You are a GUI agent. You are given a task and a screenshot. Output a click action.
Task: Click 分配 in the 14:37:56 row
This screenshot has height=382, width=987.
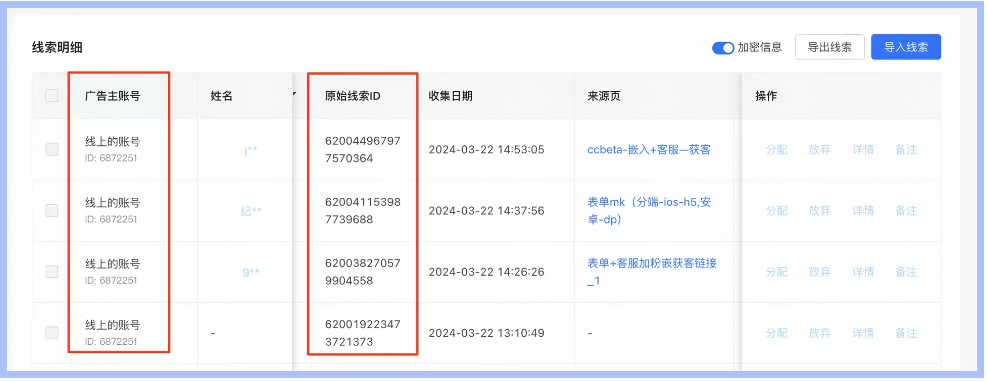pos(776,211)
